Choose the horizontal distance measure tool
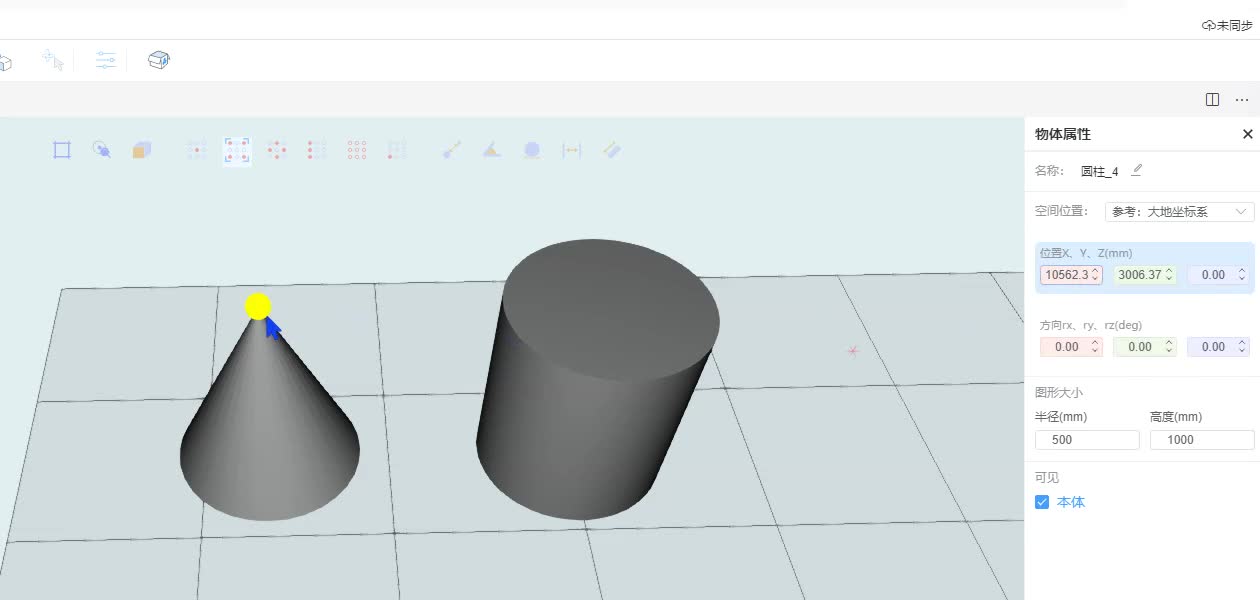This screenshot has width=1260, height=600. coord(572,150)
